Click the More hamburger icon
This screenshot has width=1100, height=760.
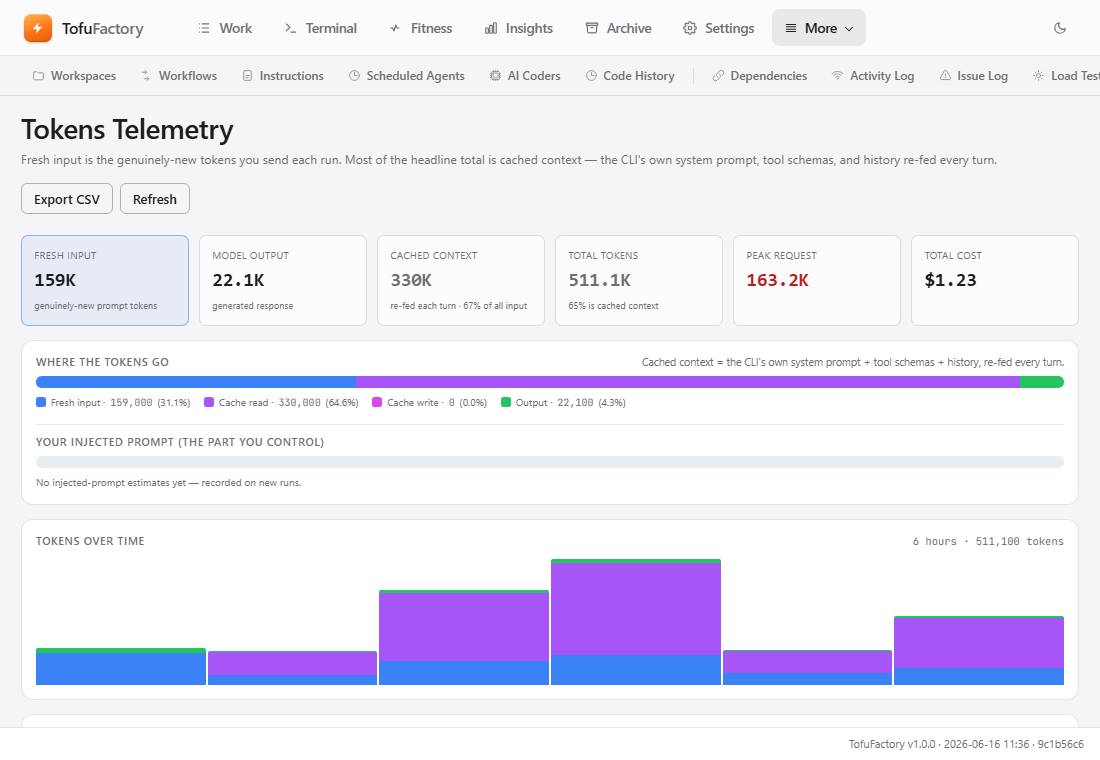click(x=791, y=28)
